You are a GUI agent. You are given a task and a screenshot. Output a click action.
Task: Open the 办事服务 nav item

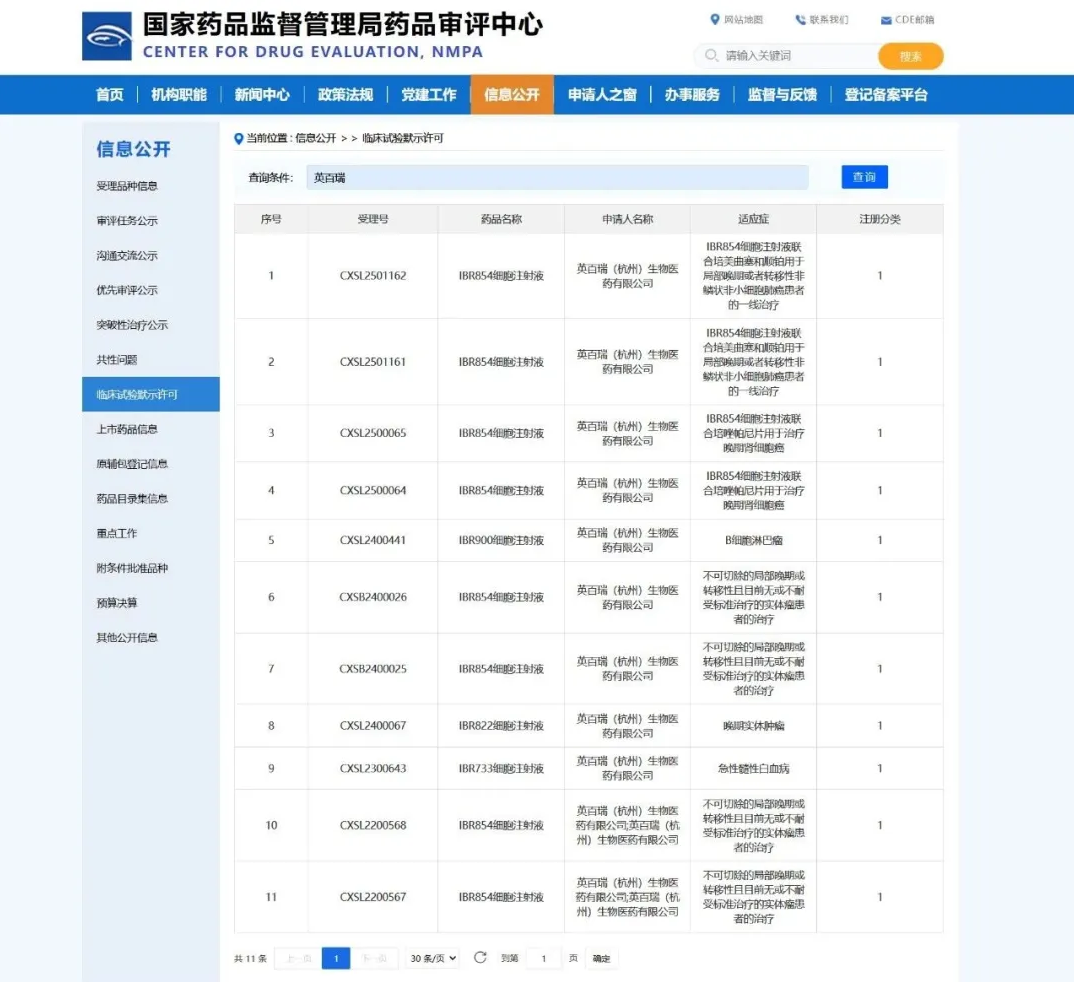click(692, 95)
